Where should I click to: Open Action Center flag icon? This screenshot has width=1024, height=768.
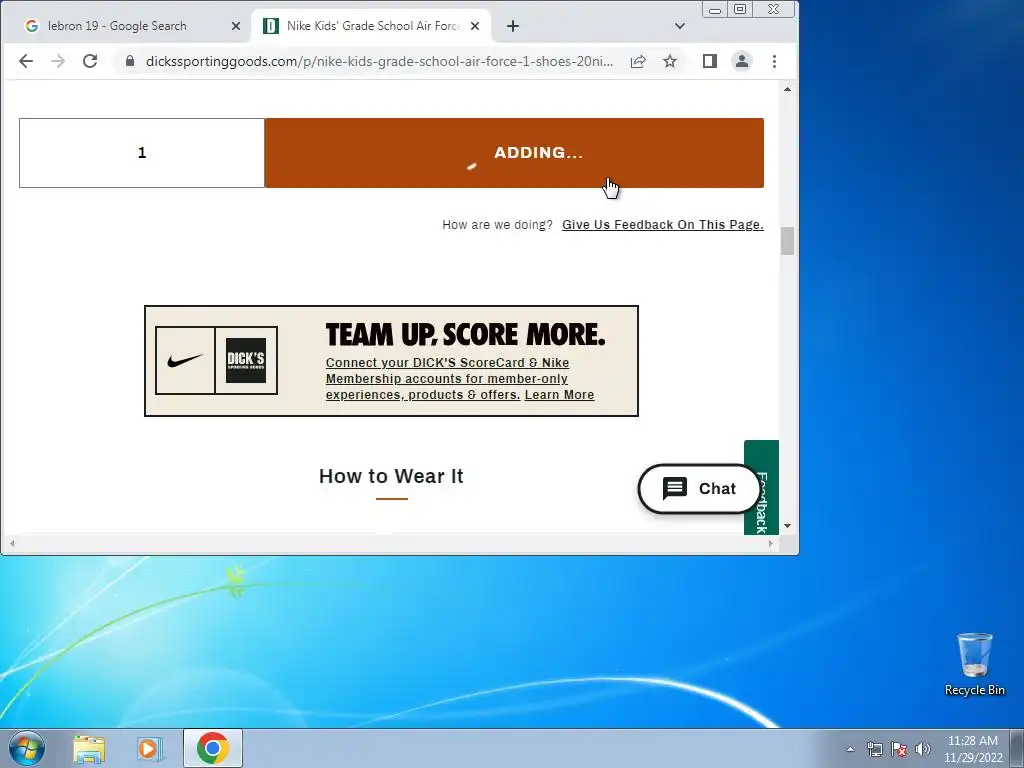tap(899, 749)
